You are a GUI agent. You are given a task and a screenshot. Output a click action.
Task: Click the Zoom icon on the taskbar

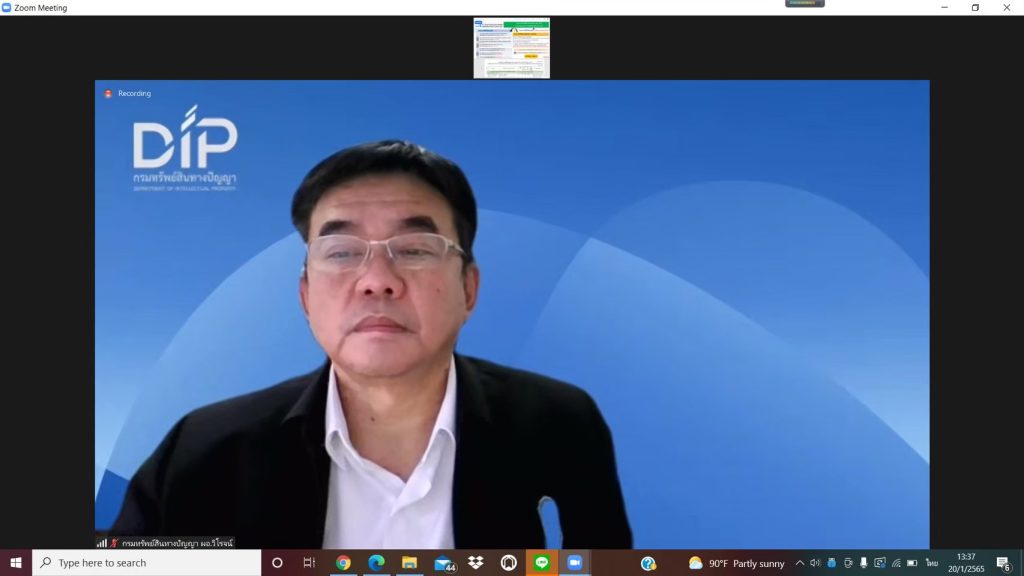tap(575, 562)
